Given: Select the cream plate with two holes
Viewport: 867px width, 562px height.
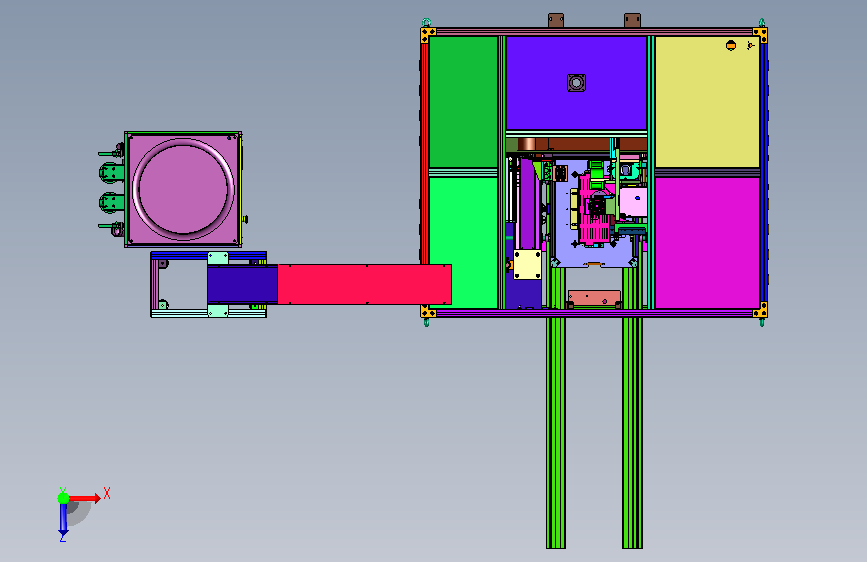Looking at the screenshot, I should click(x=527, y=265).
